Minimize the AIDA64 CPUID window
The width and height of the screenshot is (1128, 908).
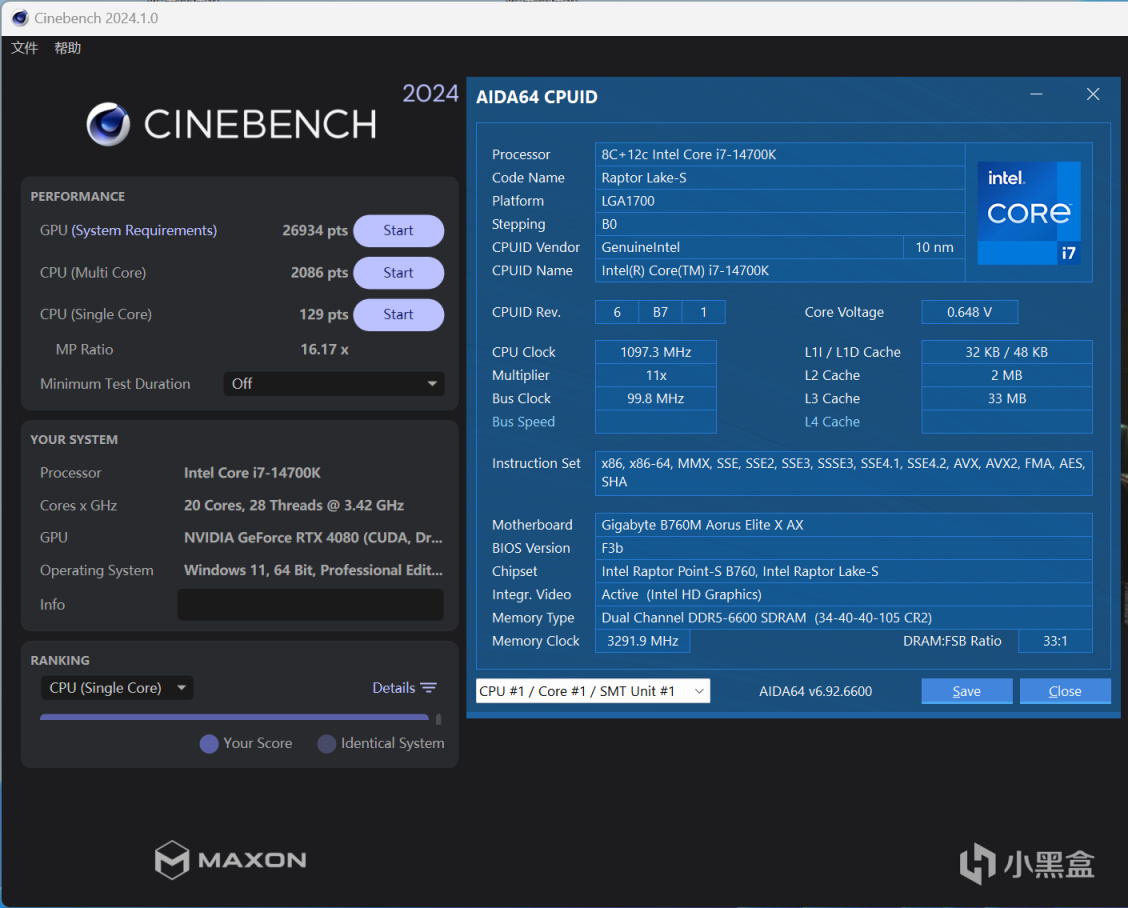click(1036, 95)
